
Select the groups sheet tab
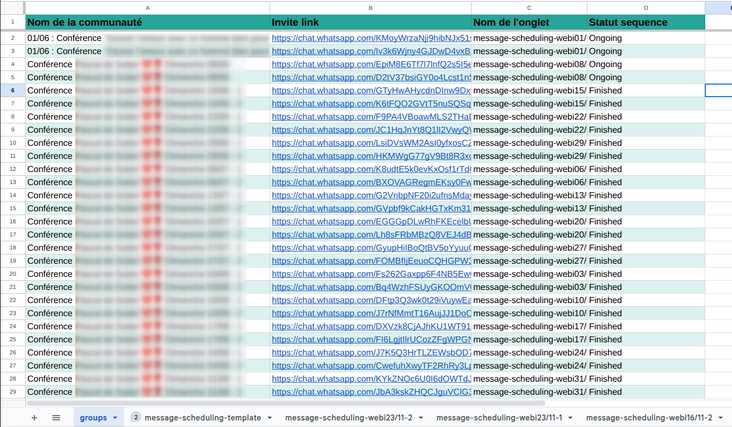(x=93, y=417)
